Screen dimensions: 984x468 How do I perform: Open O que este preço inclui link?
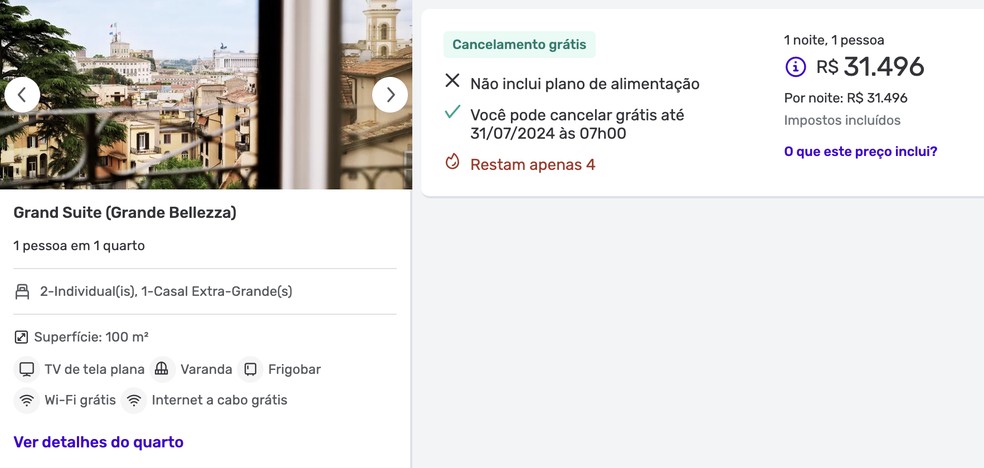[x=860, y=152]
